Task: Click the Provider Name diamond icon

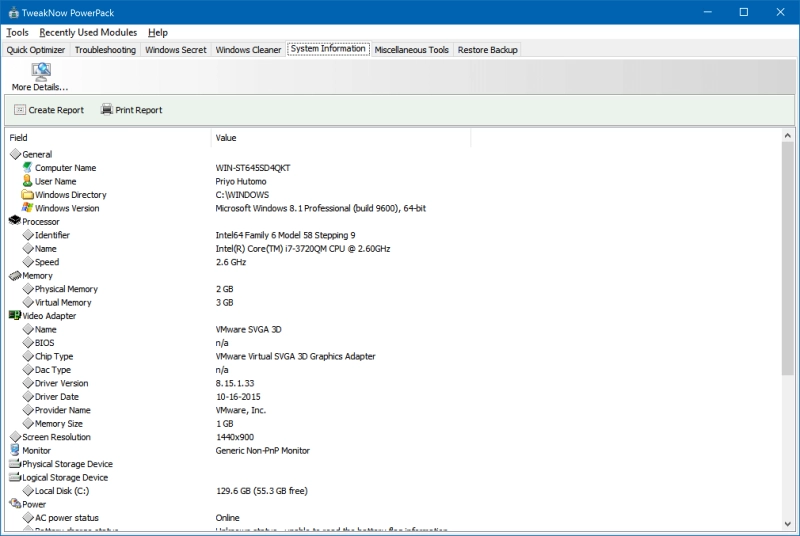Action: point(28,410)
